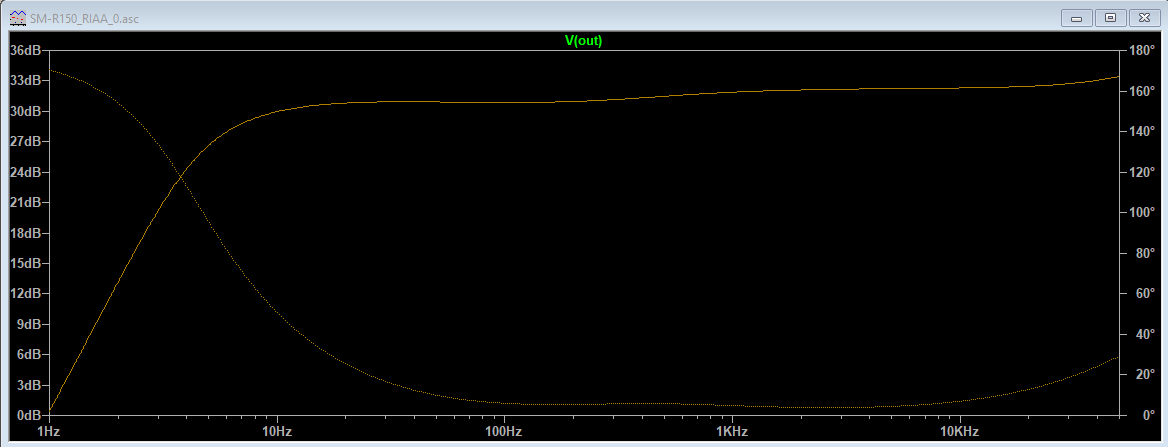Click the 120° phase axis label
The image size is (1168, 447).
pos(1143,172)
